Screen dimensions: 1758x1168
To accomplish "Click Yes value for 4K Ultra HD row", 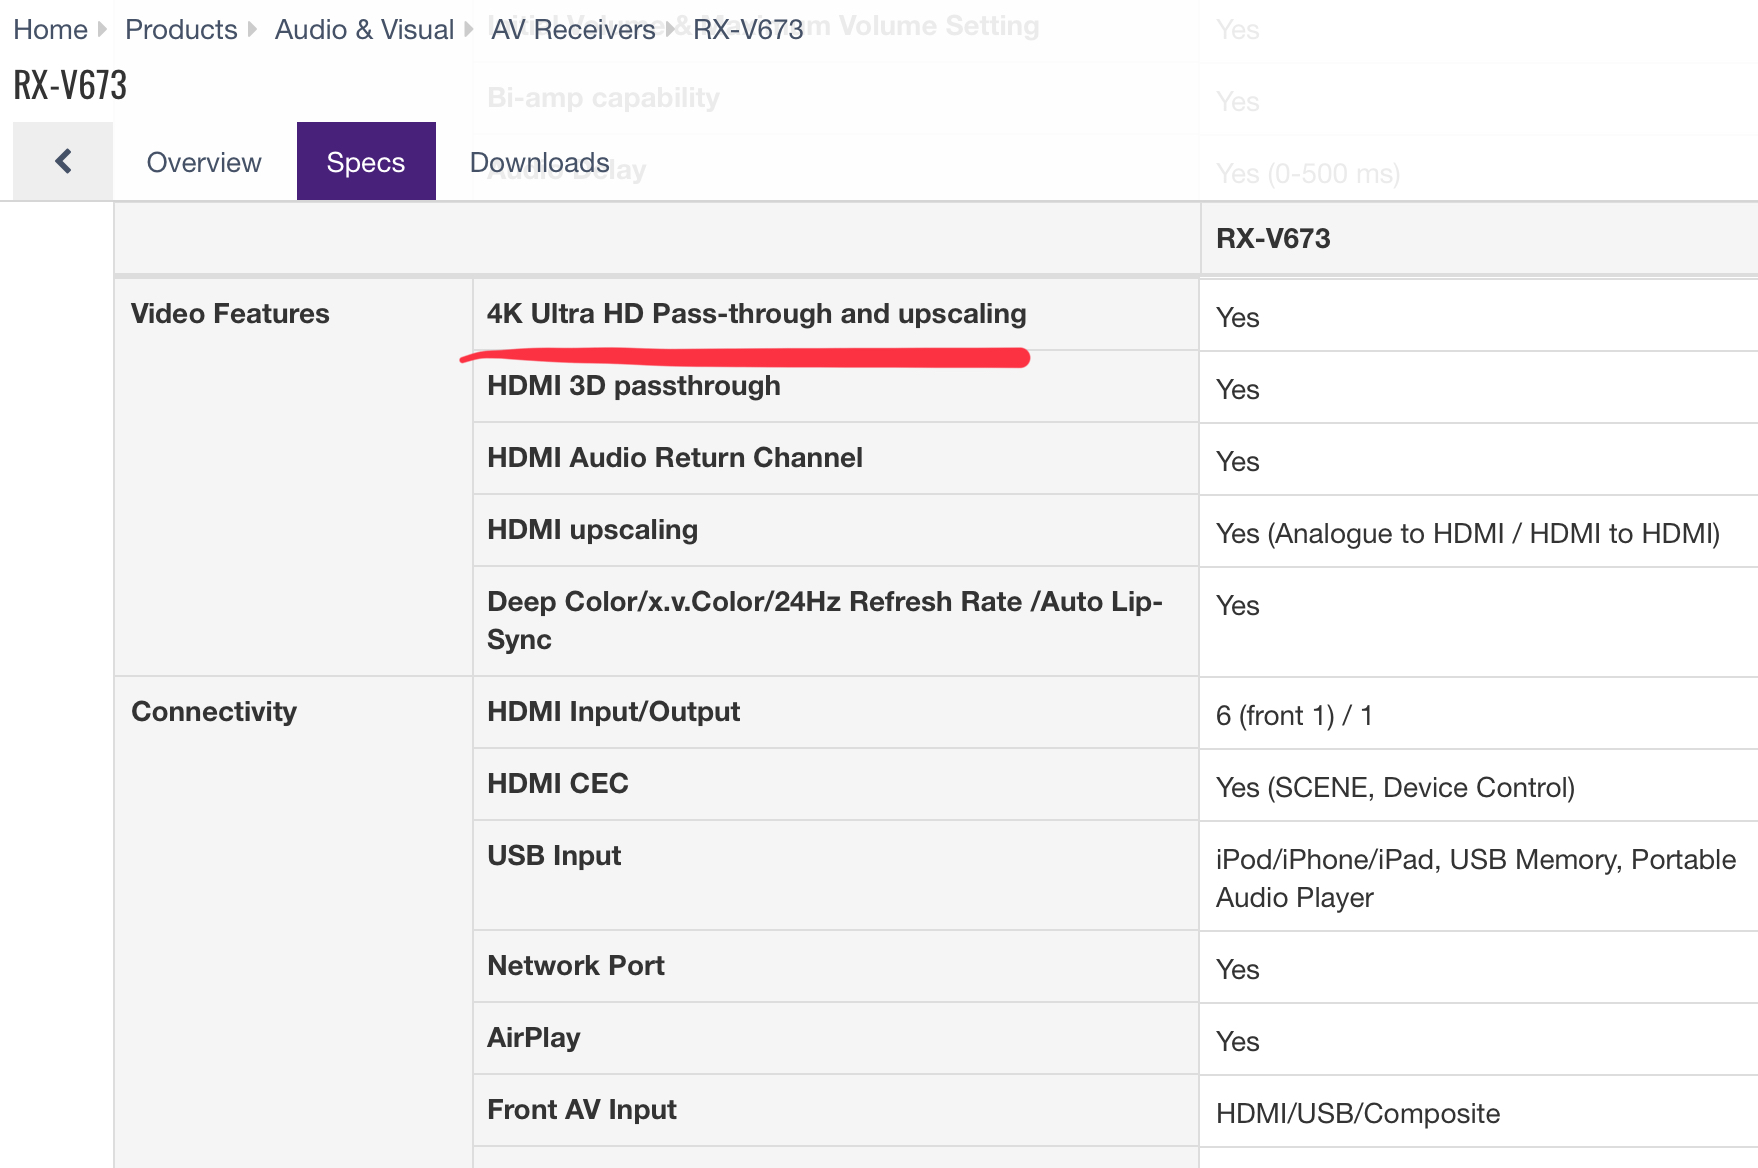I will pos(1238,317).
